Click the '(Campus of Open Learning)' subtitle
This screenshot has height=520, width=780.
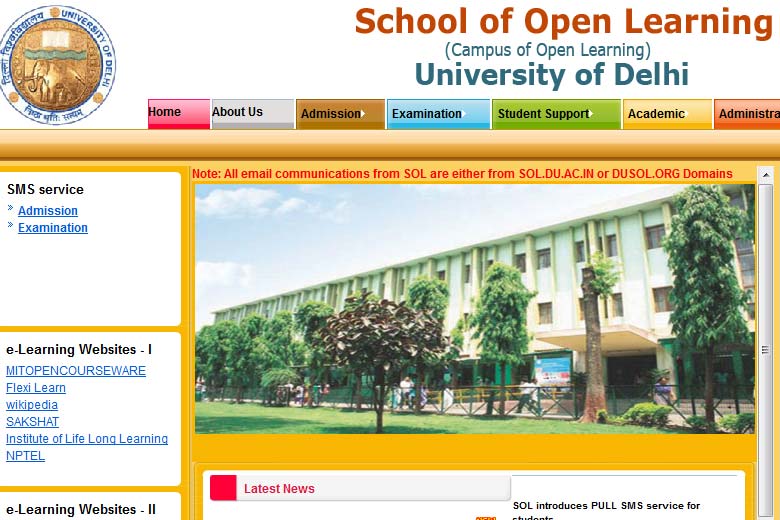click(547, 50)
